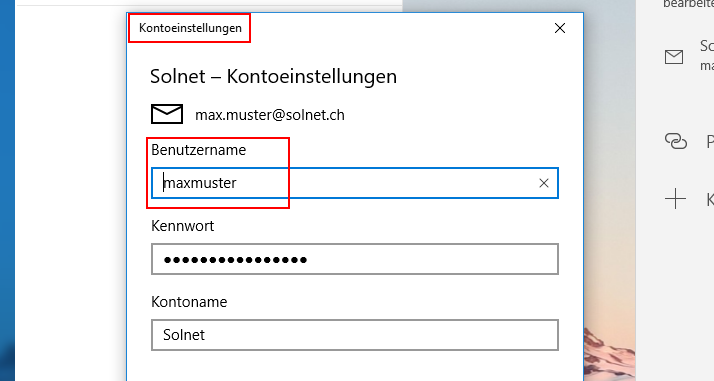The width and height of the screenshot is (714, 381).
Task: Click the partially visible bearbeiten text
Action: pyautogui.click(x=688, y=4)
